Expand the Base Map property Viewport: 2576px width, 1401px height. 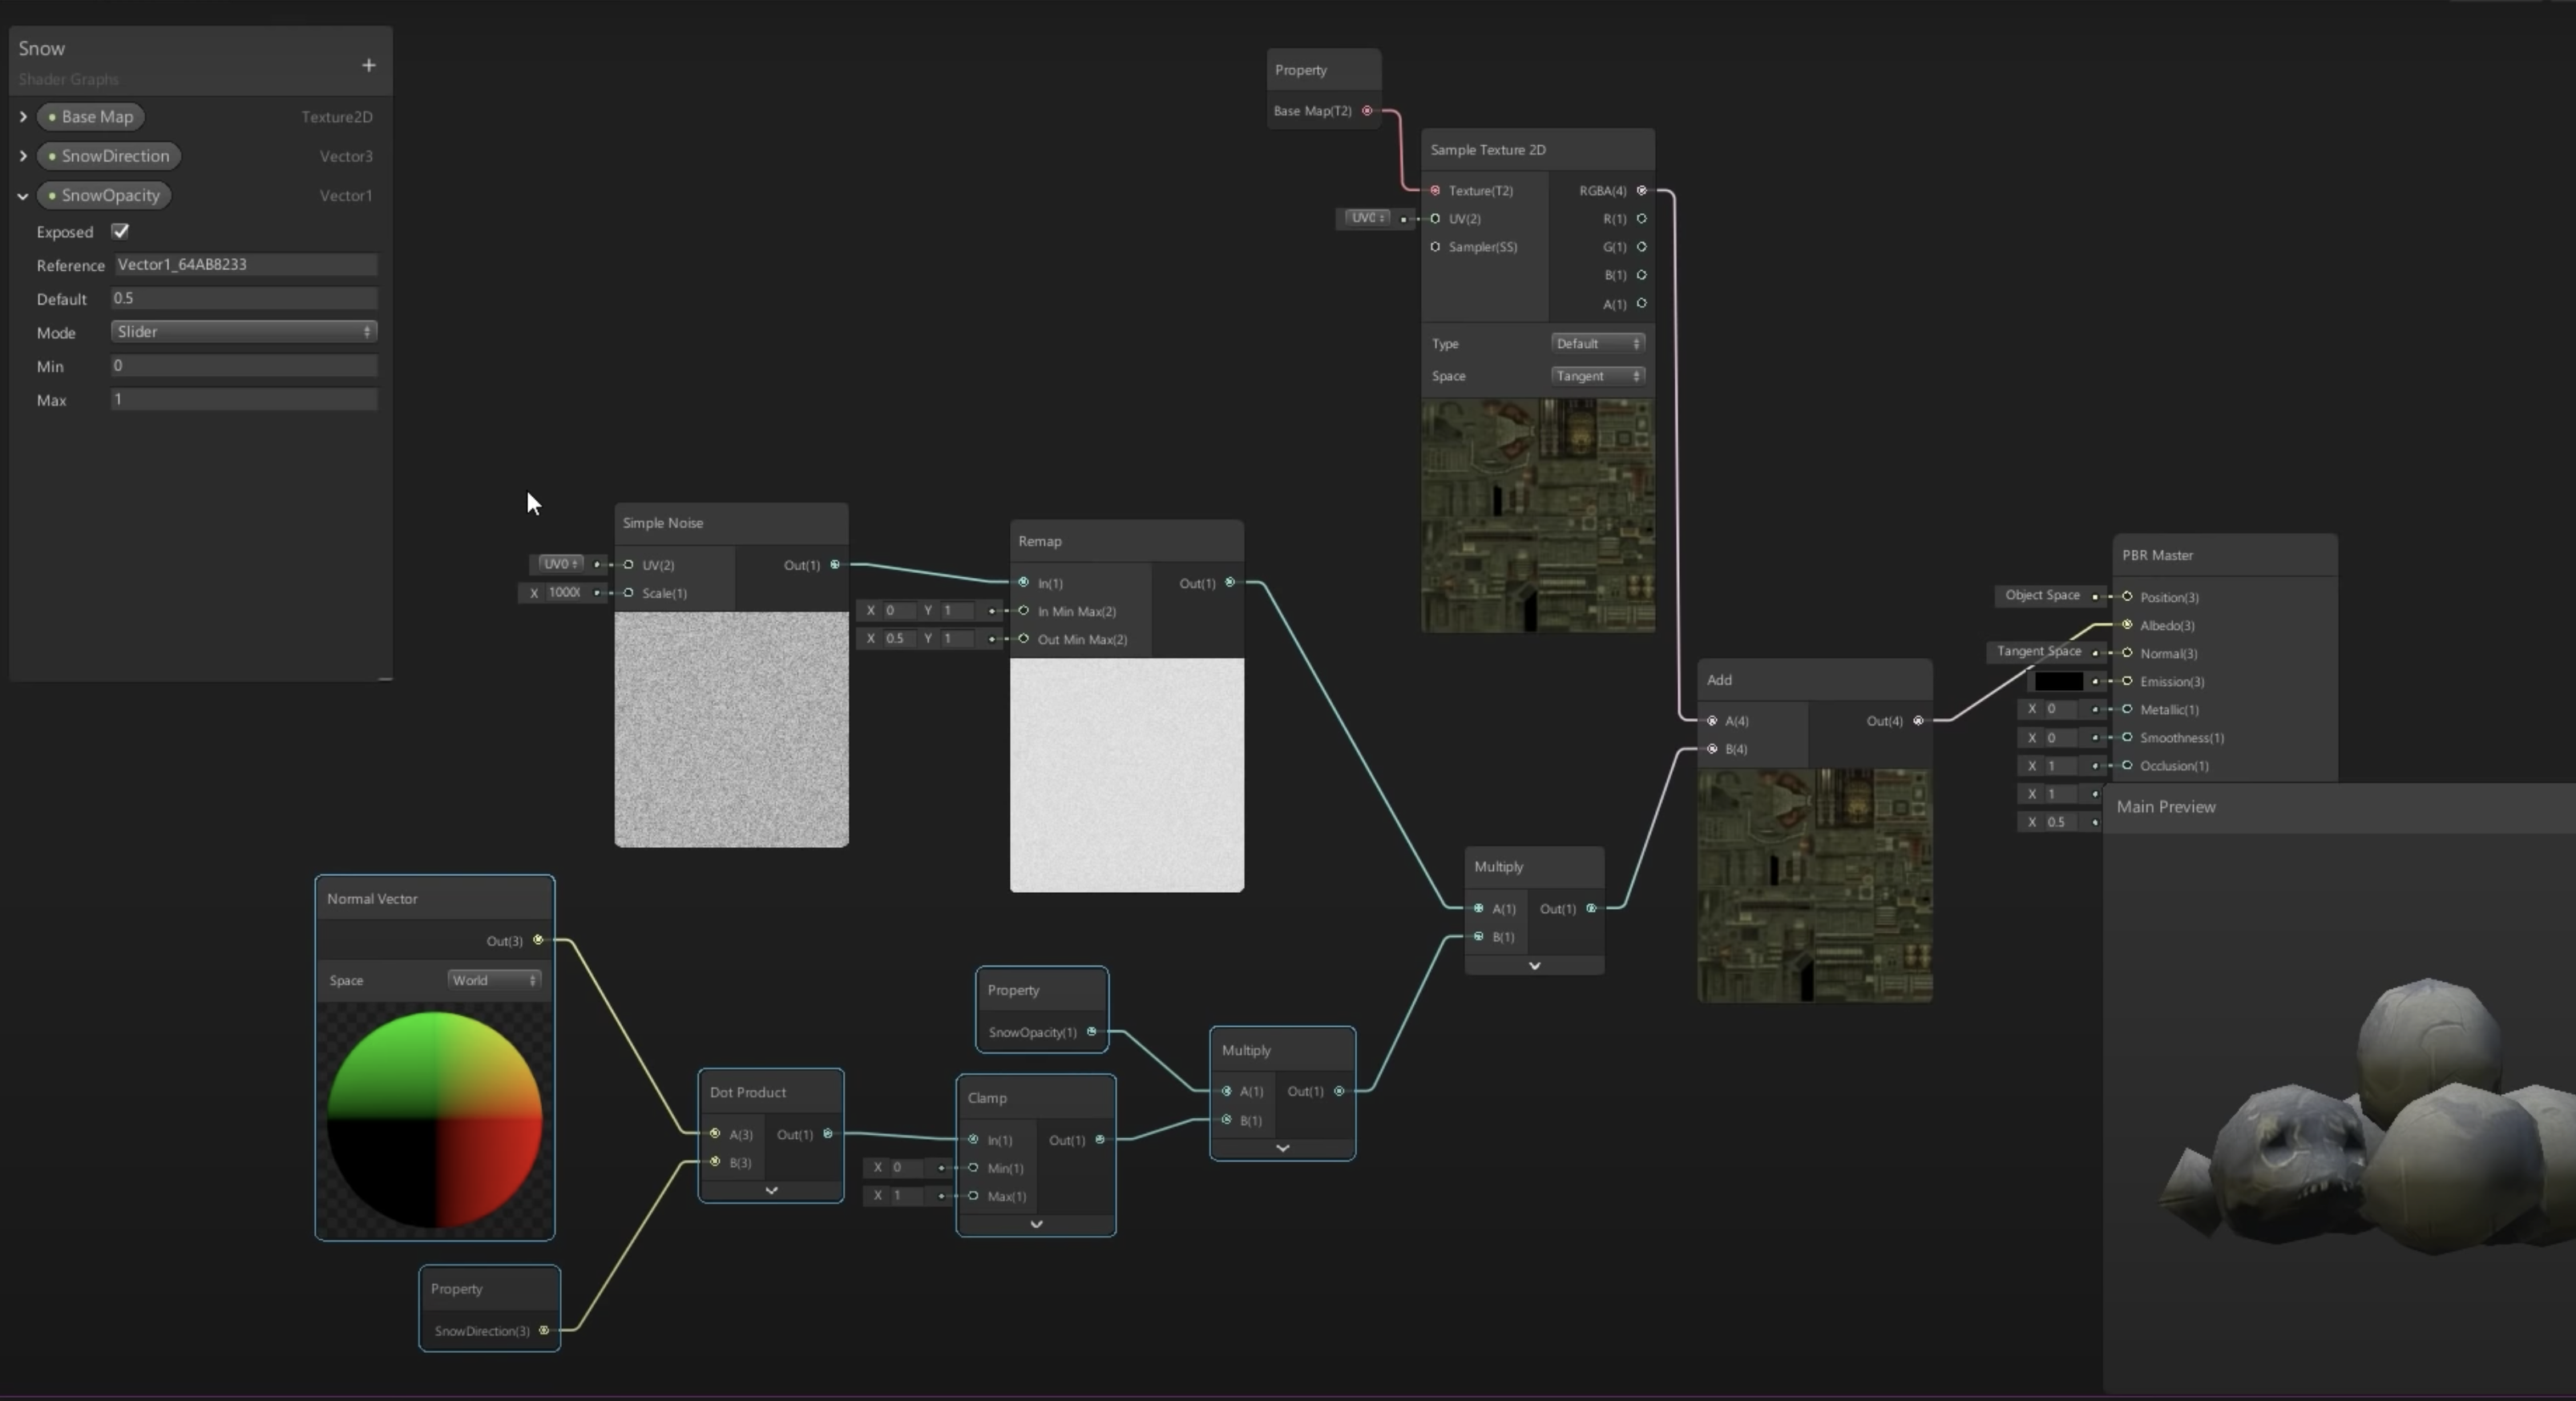pos(23,117)
